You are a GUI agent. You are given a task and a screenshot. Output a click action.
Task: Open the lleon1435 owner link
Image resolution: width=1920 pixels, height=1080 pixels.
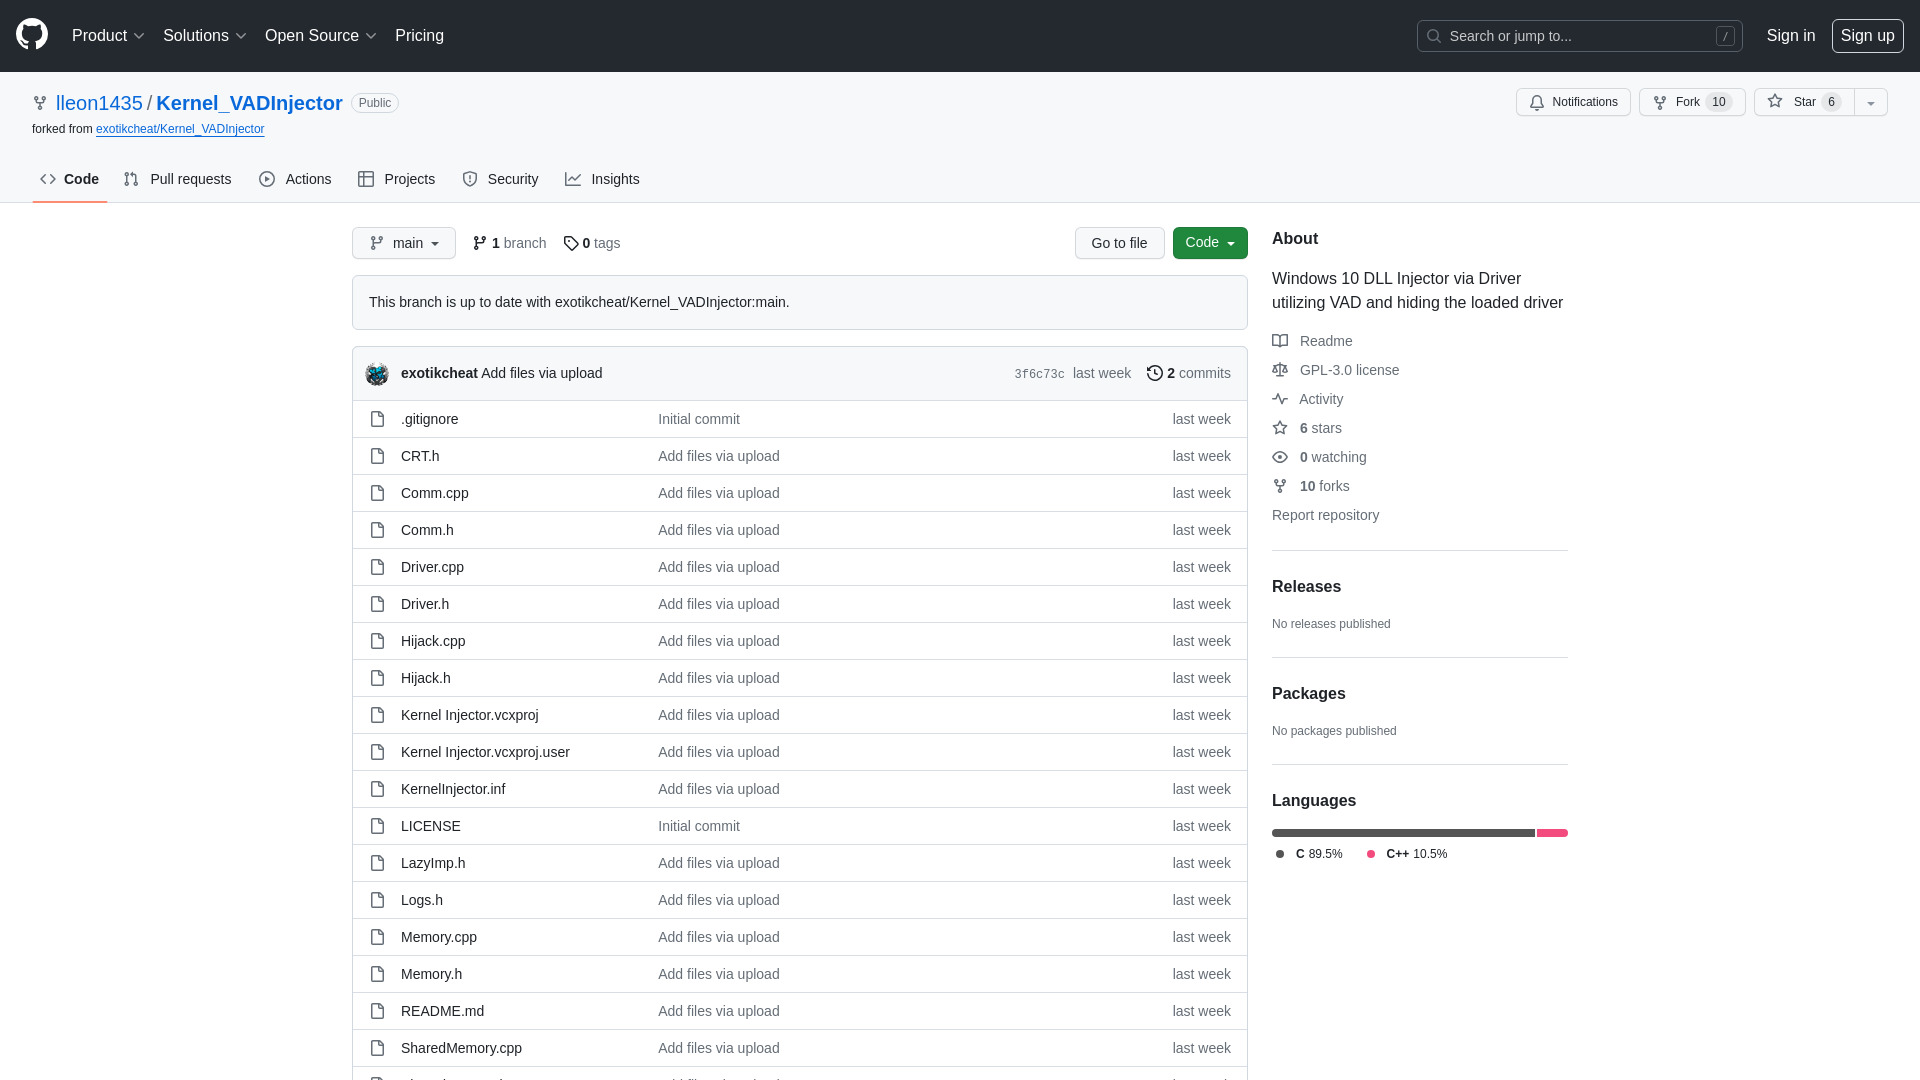[x=99, y=103]
